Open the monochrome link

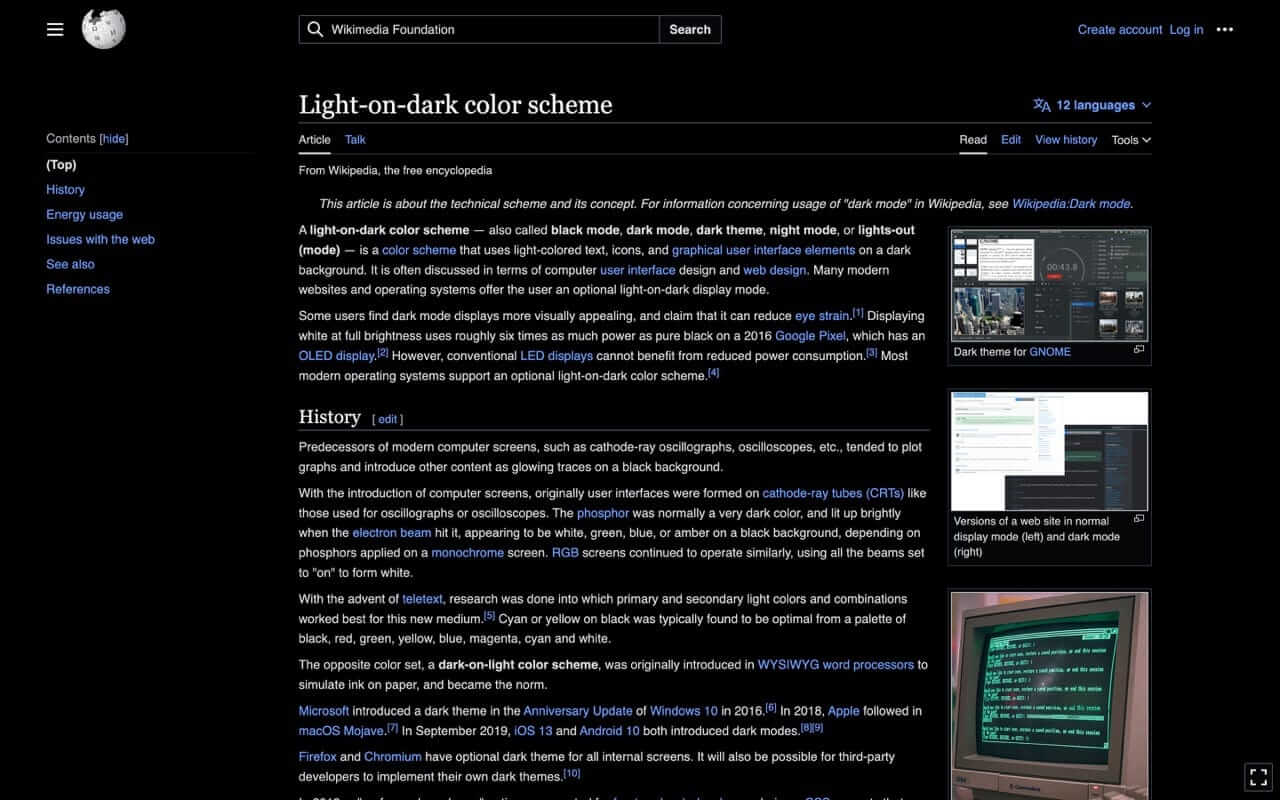pos(467,553)
